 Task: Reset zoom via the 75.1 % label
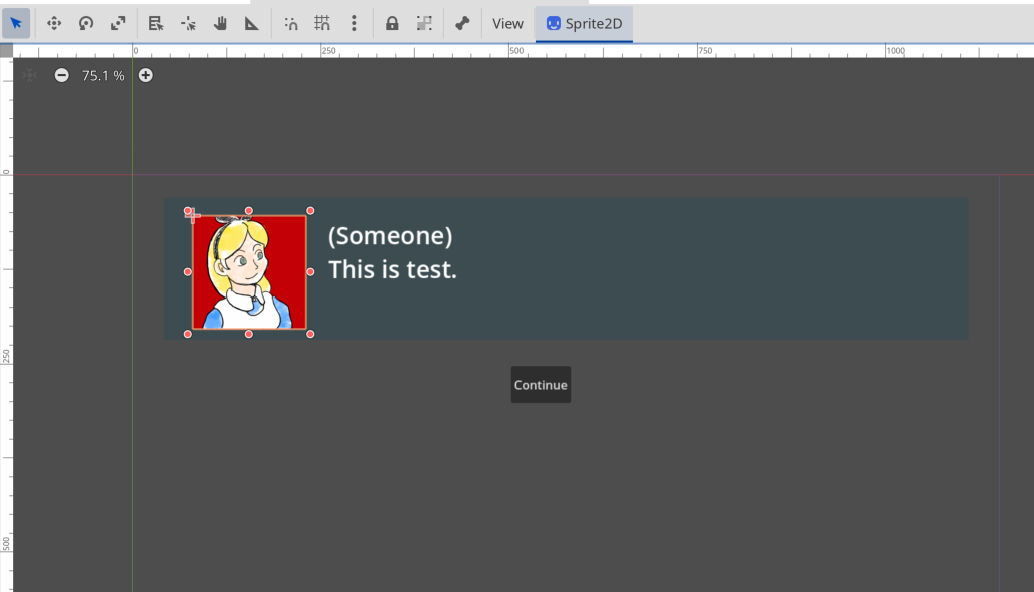point(103,76)
